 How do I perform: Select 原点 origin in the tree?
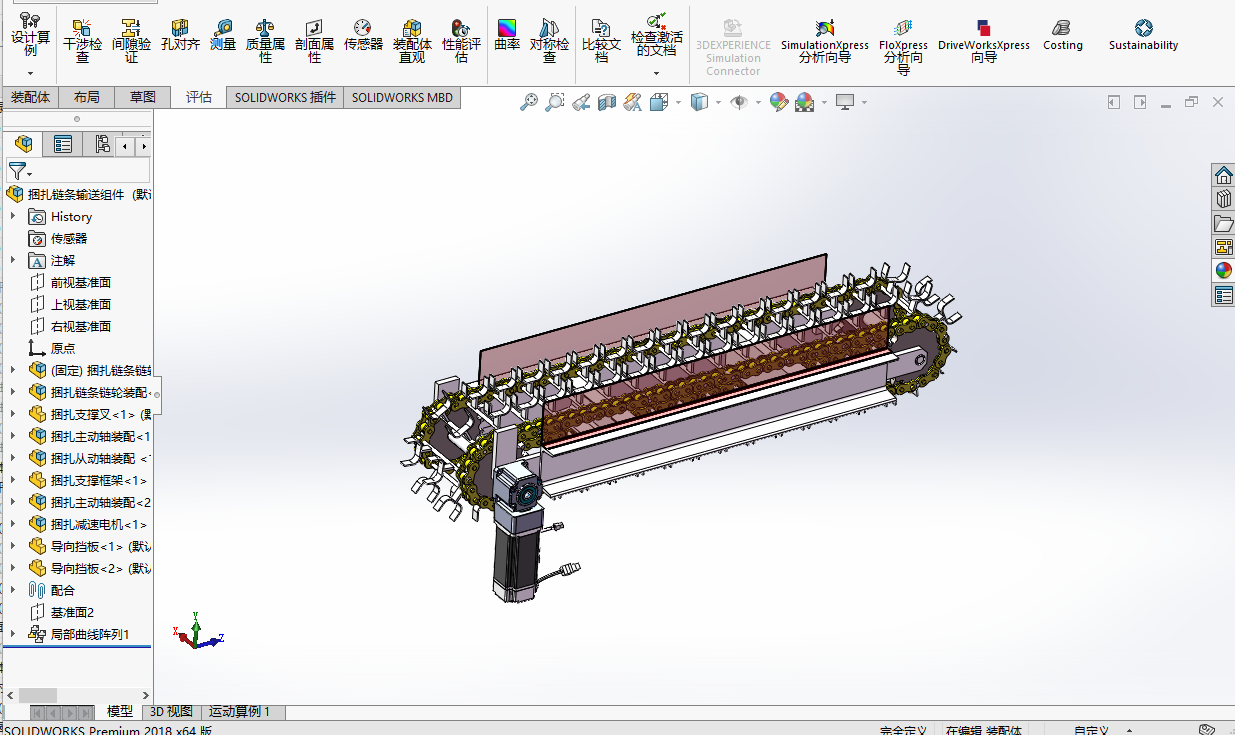(x=63, y=348)
